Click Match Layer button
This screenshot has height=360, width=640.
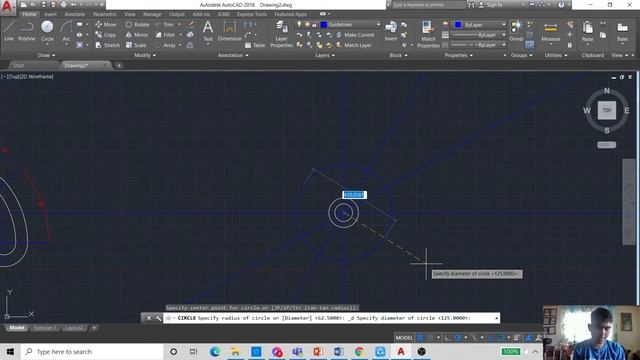point(354,45)
